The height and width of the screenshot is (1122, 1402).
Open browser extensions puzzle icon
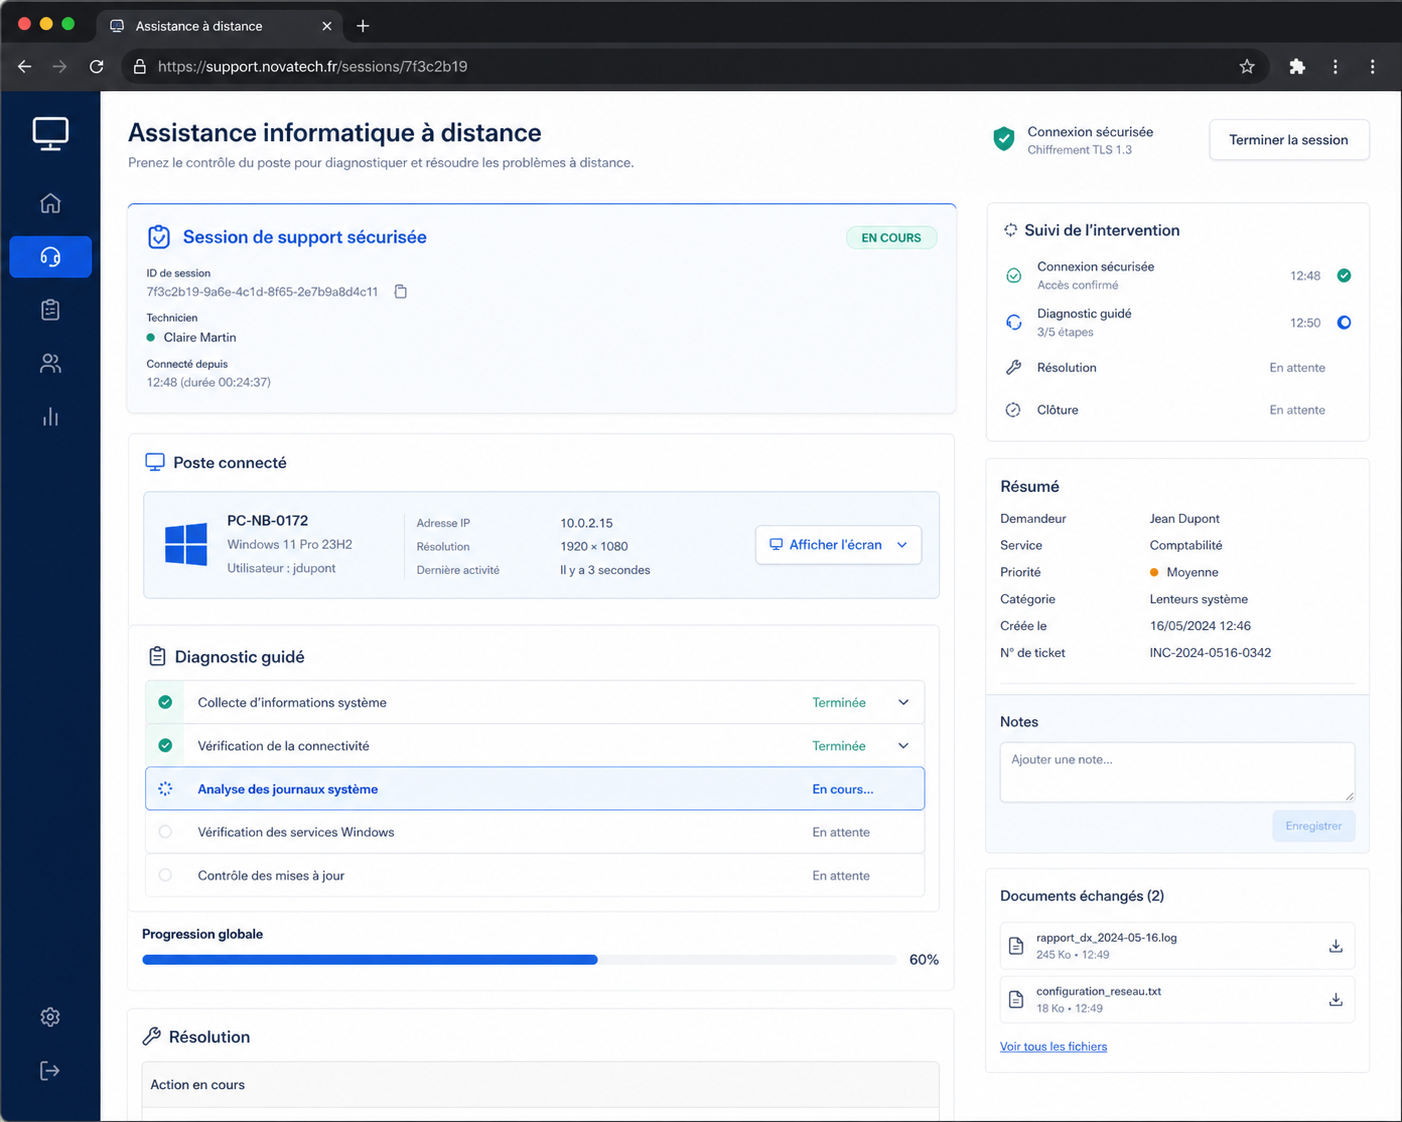click(x=1297, y=67)
